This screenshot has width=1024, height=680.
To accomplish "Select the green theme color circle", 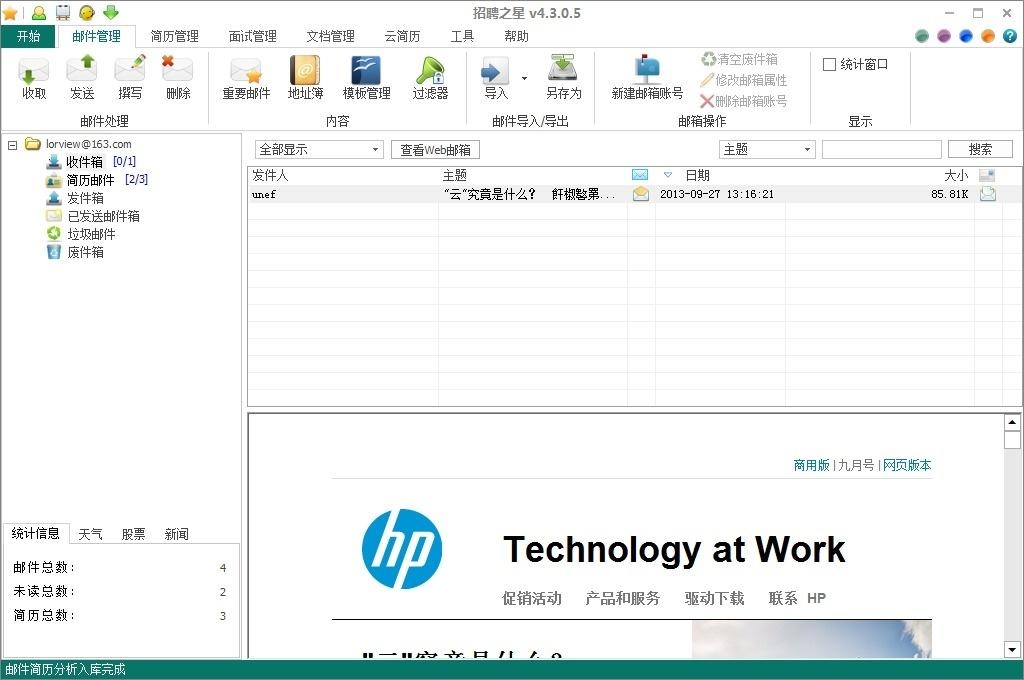I will (922, 36).
